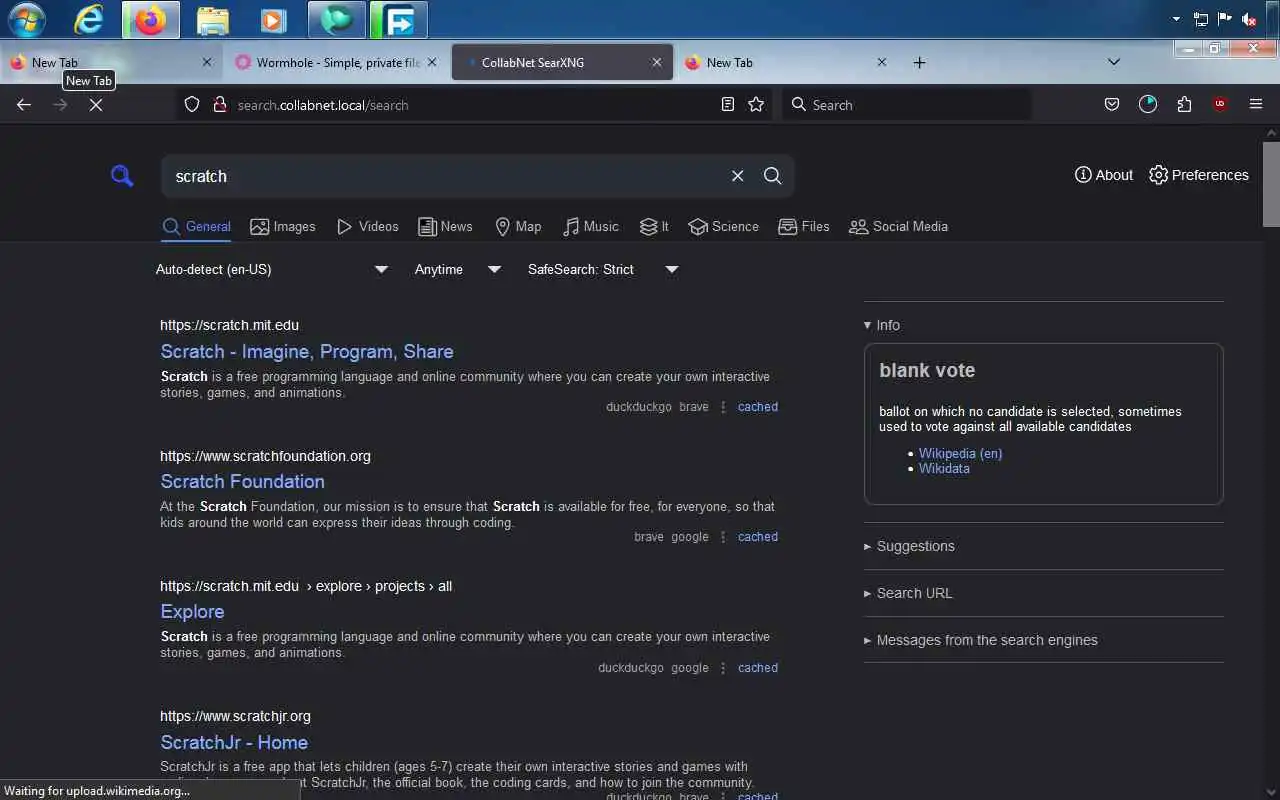The image size is (1280, 800).
Task: Expand the Search URL section
Action: click(908, 593)
